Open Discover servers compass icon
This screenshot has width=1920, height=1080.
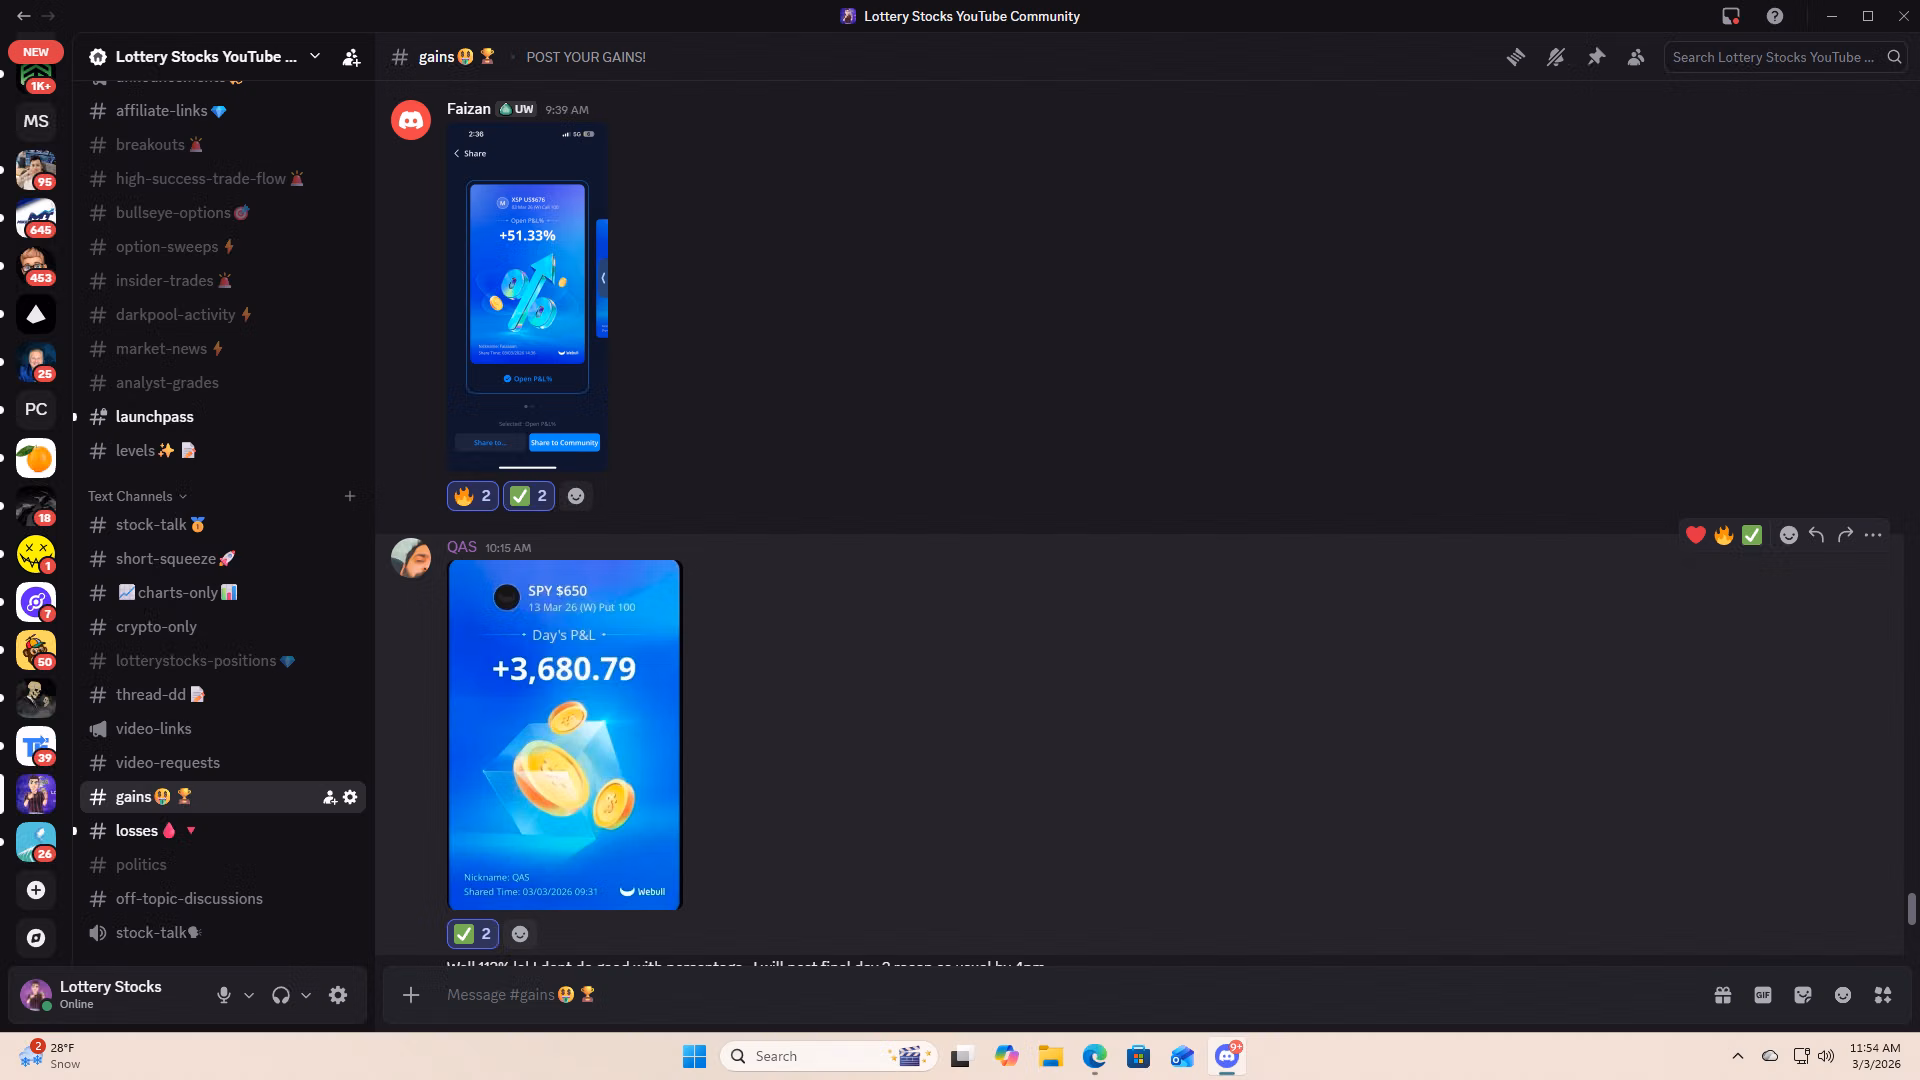[36, 938]
